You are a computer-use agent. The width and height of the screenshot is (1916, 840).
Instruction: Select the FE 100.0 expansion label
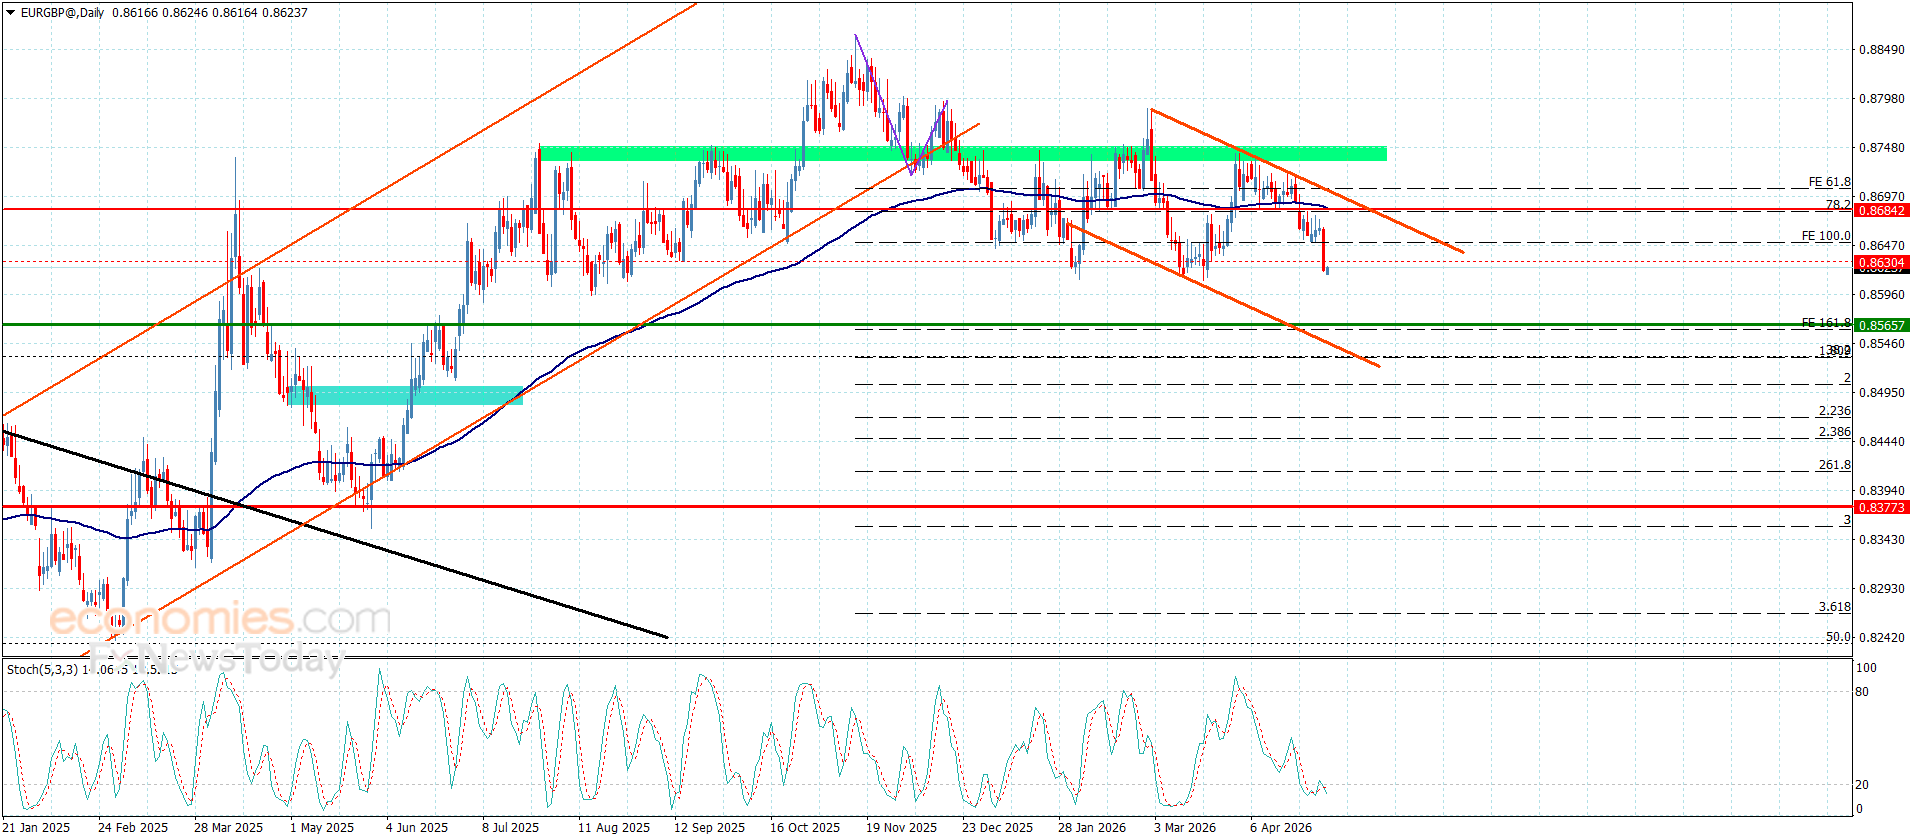tap(1826, 236)
